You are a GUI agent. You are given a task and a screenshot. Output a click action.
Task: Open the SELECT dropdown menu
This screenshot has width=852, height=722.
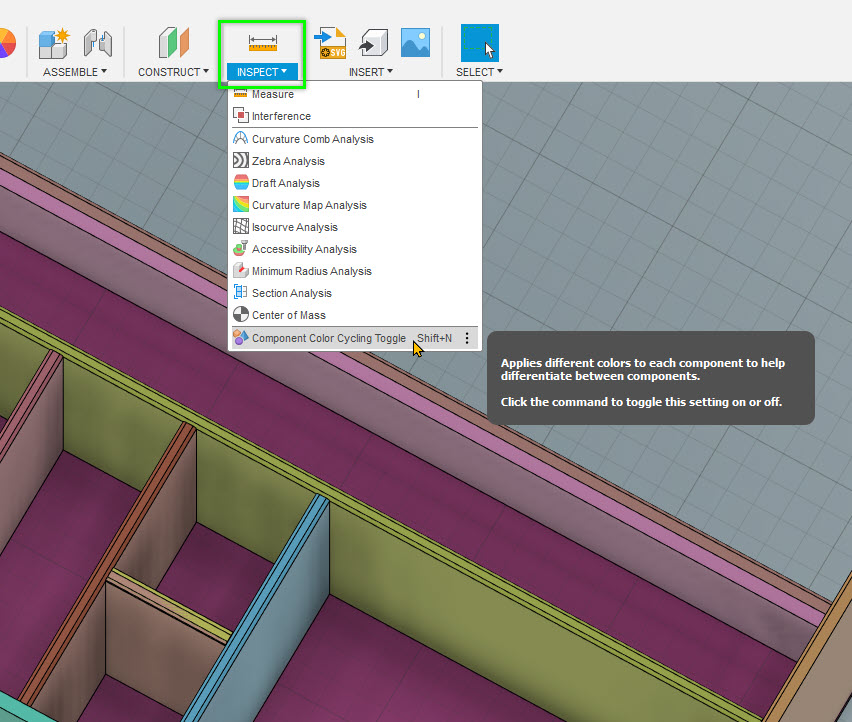tap(479, 72)
